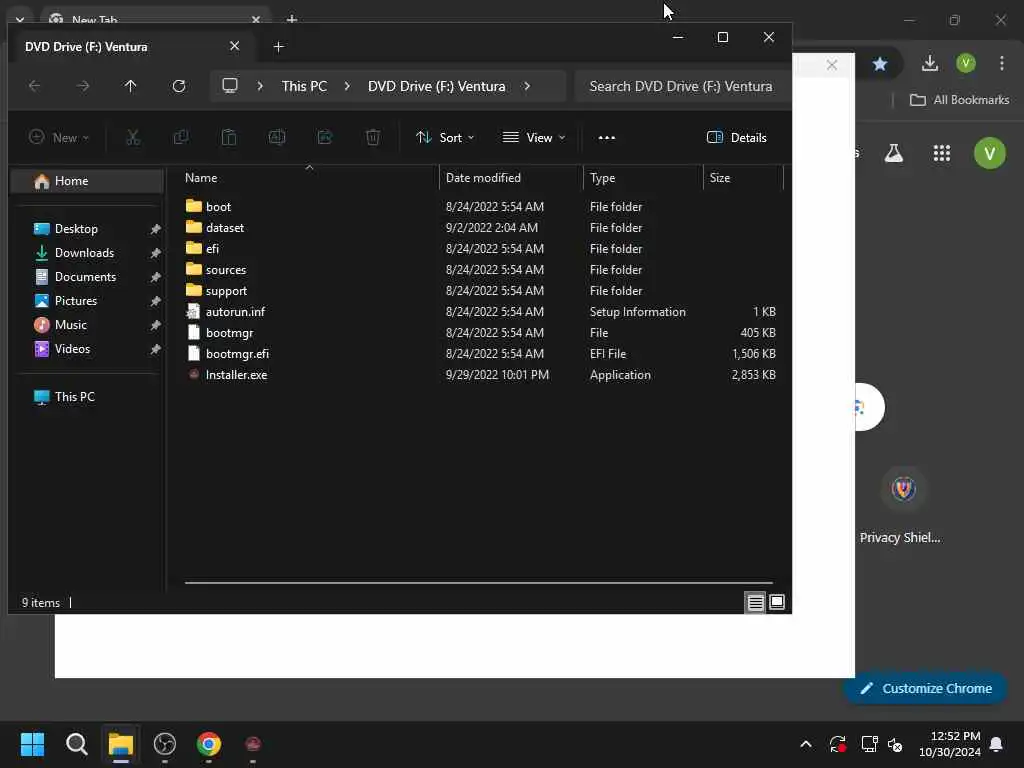Expand chevron after DVD Drive (F:) Ventura breadcrumb
This screenshot has width=1024, height=768.
click(527, 86)
